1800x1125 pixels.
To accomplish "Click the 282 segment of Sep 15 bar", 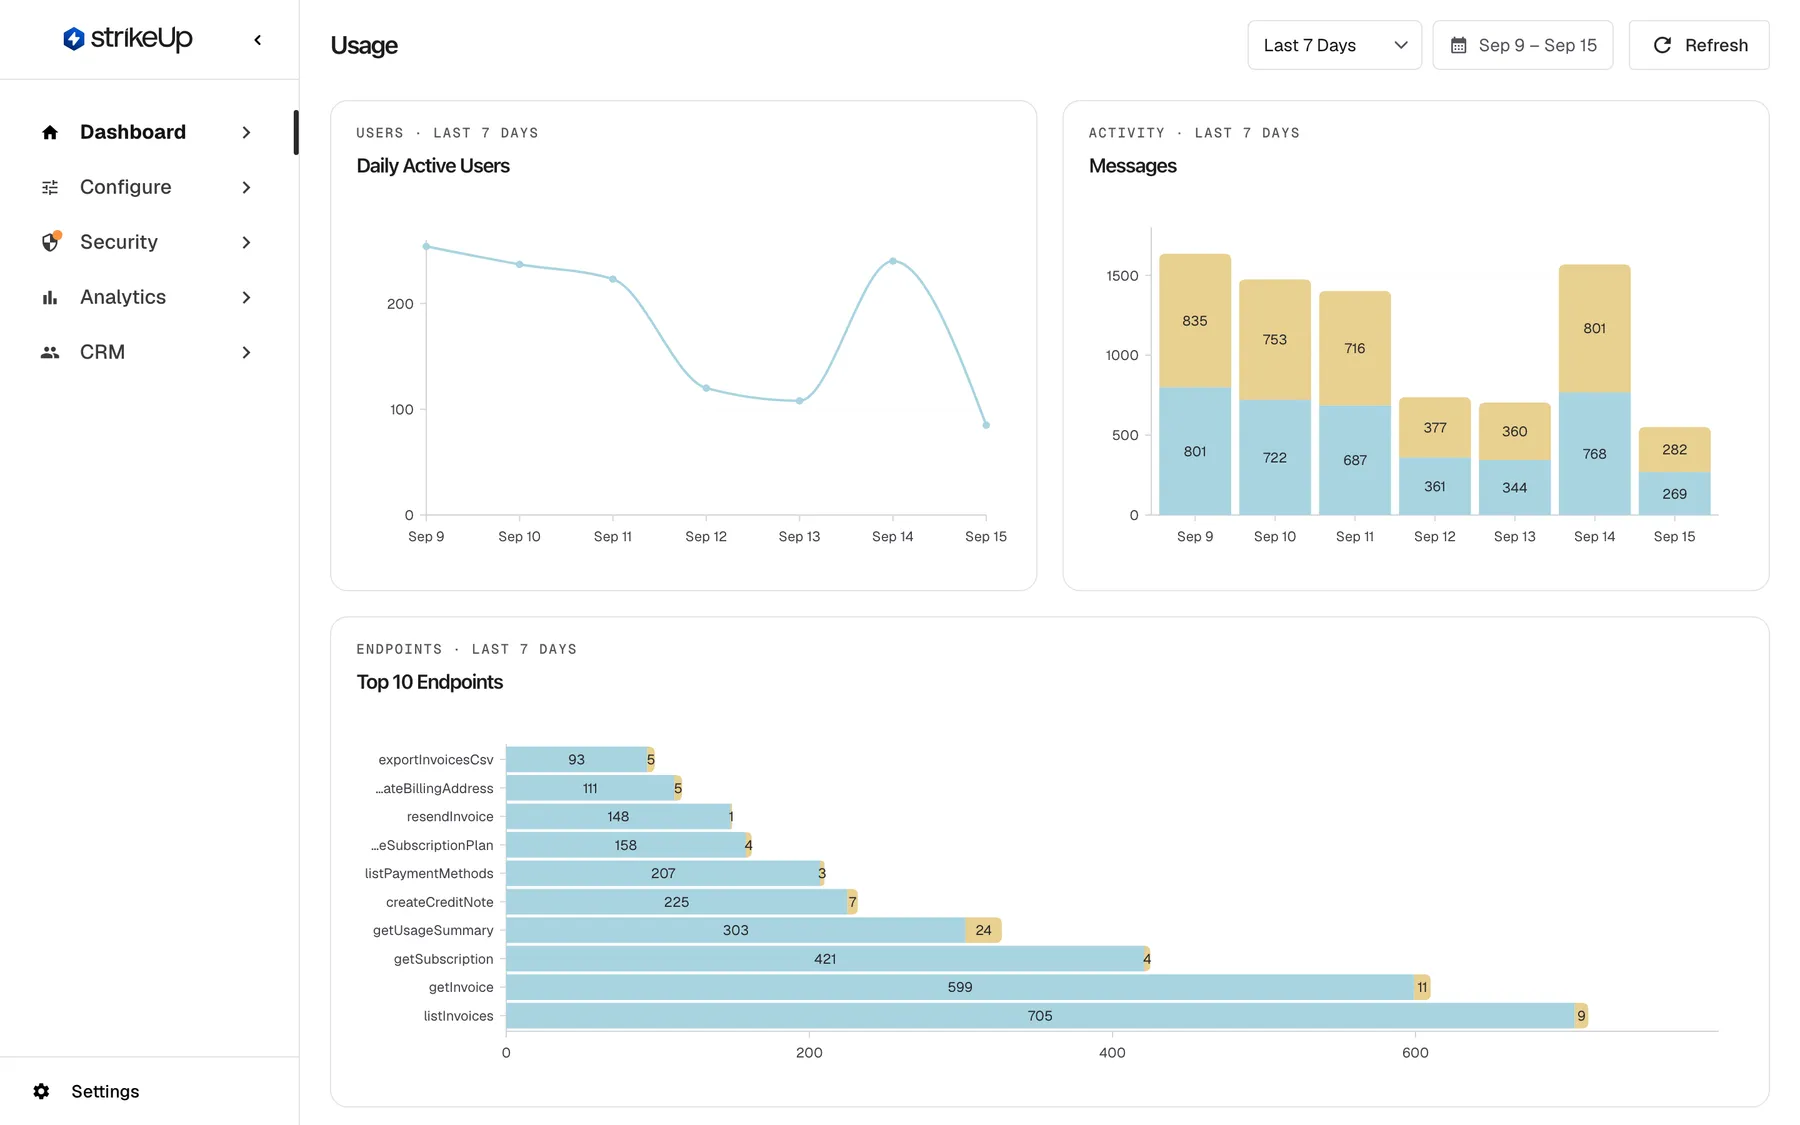I will pos(1674,450).
